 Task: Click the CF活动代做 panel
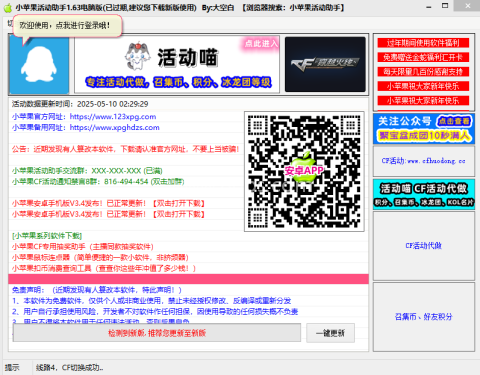click(424, 246)
